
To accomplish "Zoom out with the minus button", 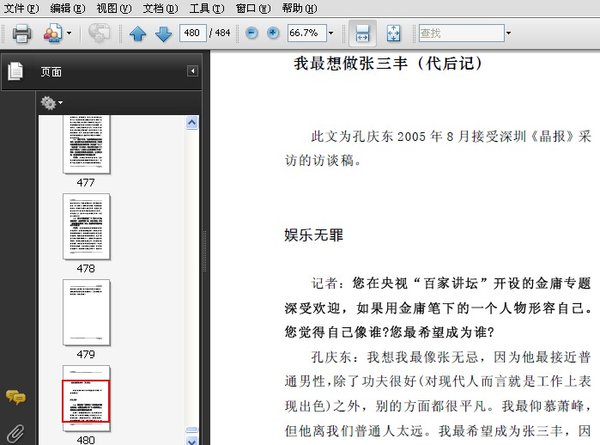I will pos(251,33).
